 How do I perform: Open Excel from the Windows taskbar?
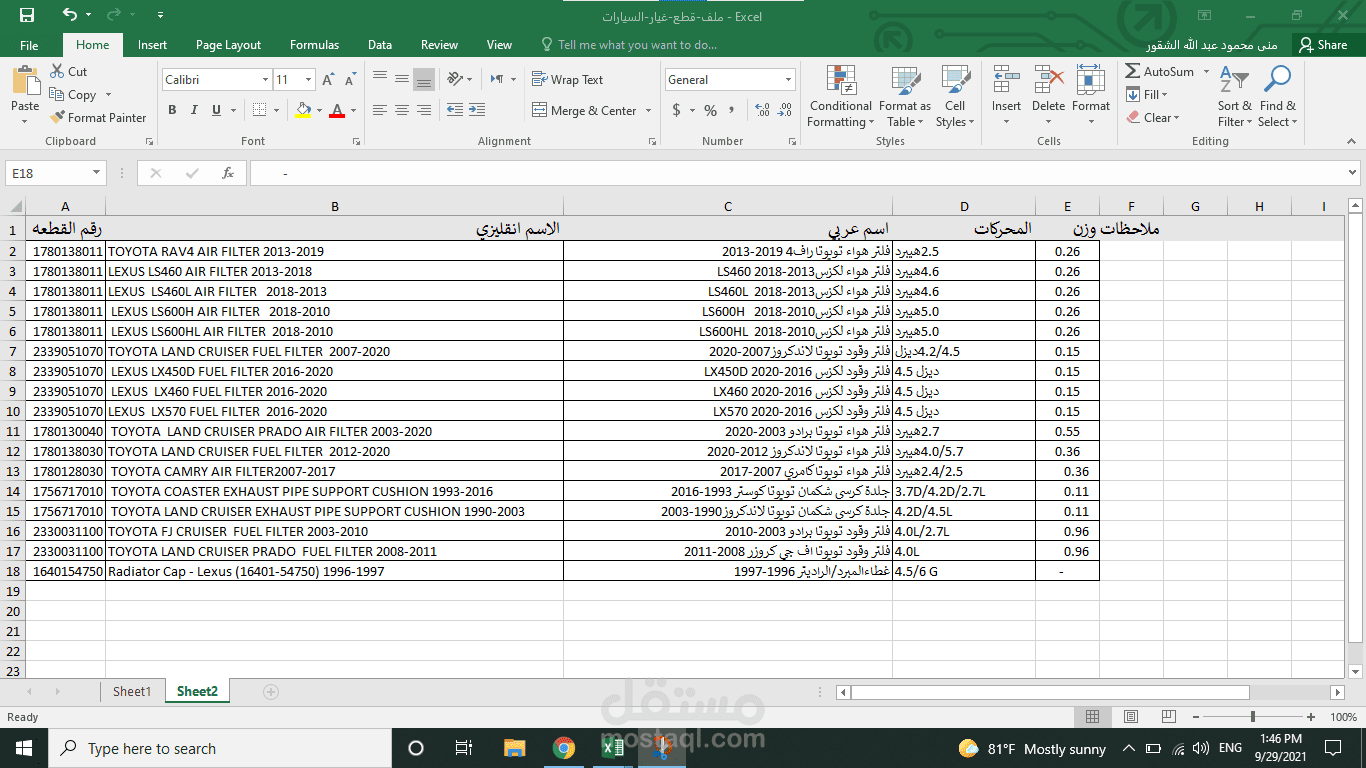coord(612,748)
